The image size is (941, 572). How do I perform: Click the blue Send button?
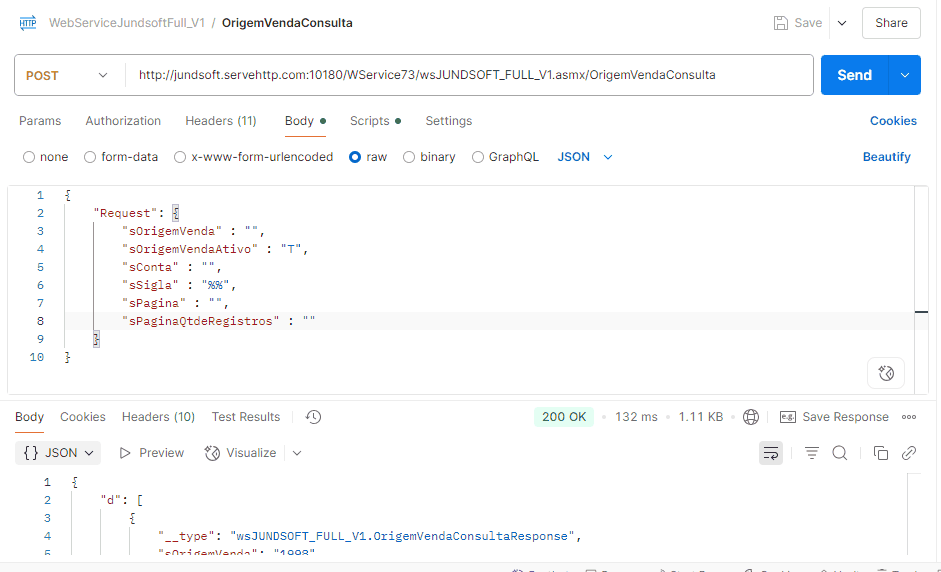pos(853,75)
